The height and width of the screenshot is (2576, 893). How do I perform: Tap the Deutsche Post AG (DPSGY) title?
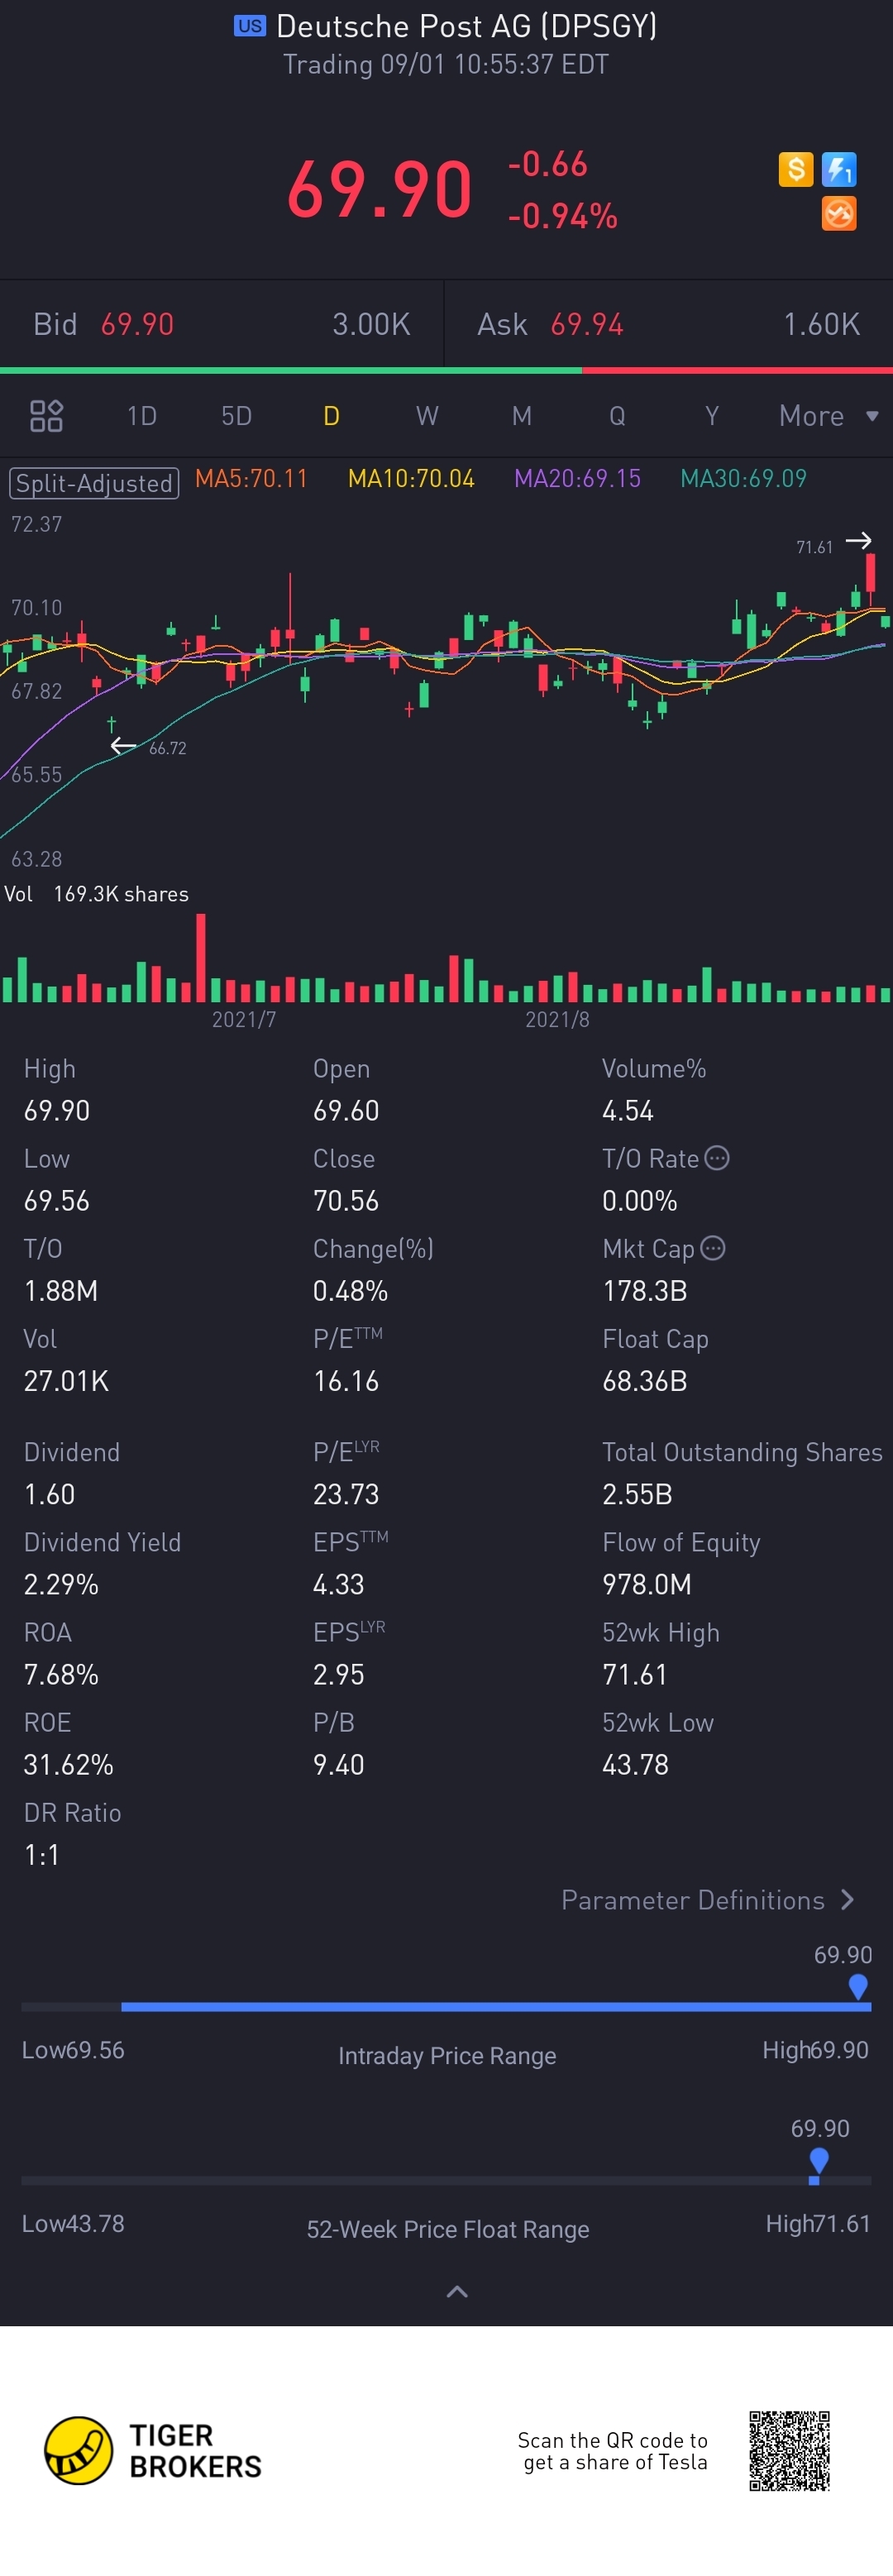pos(467,26)
